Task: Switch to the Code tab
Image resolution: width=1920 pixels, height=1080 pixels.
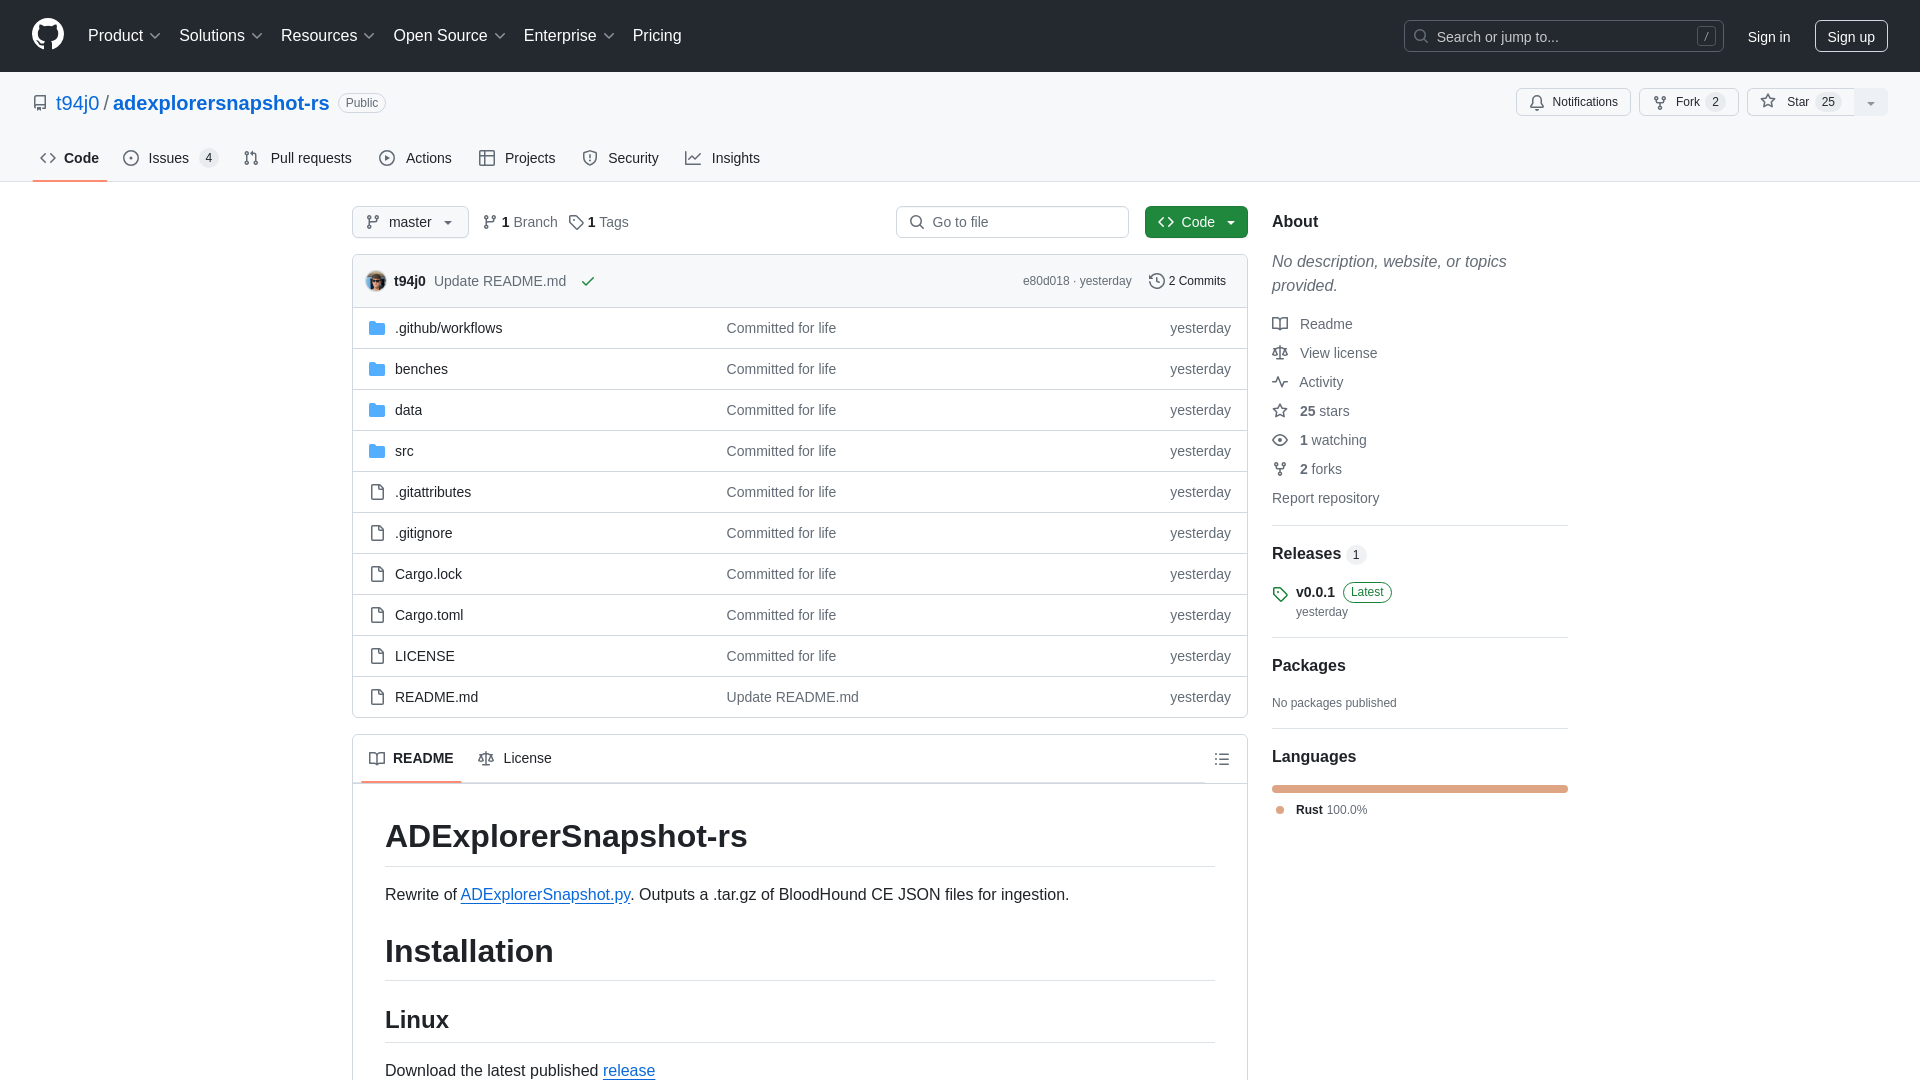Action: (70, 158)
